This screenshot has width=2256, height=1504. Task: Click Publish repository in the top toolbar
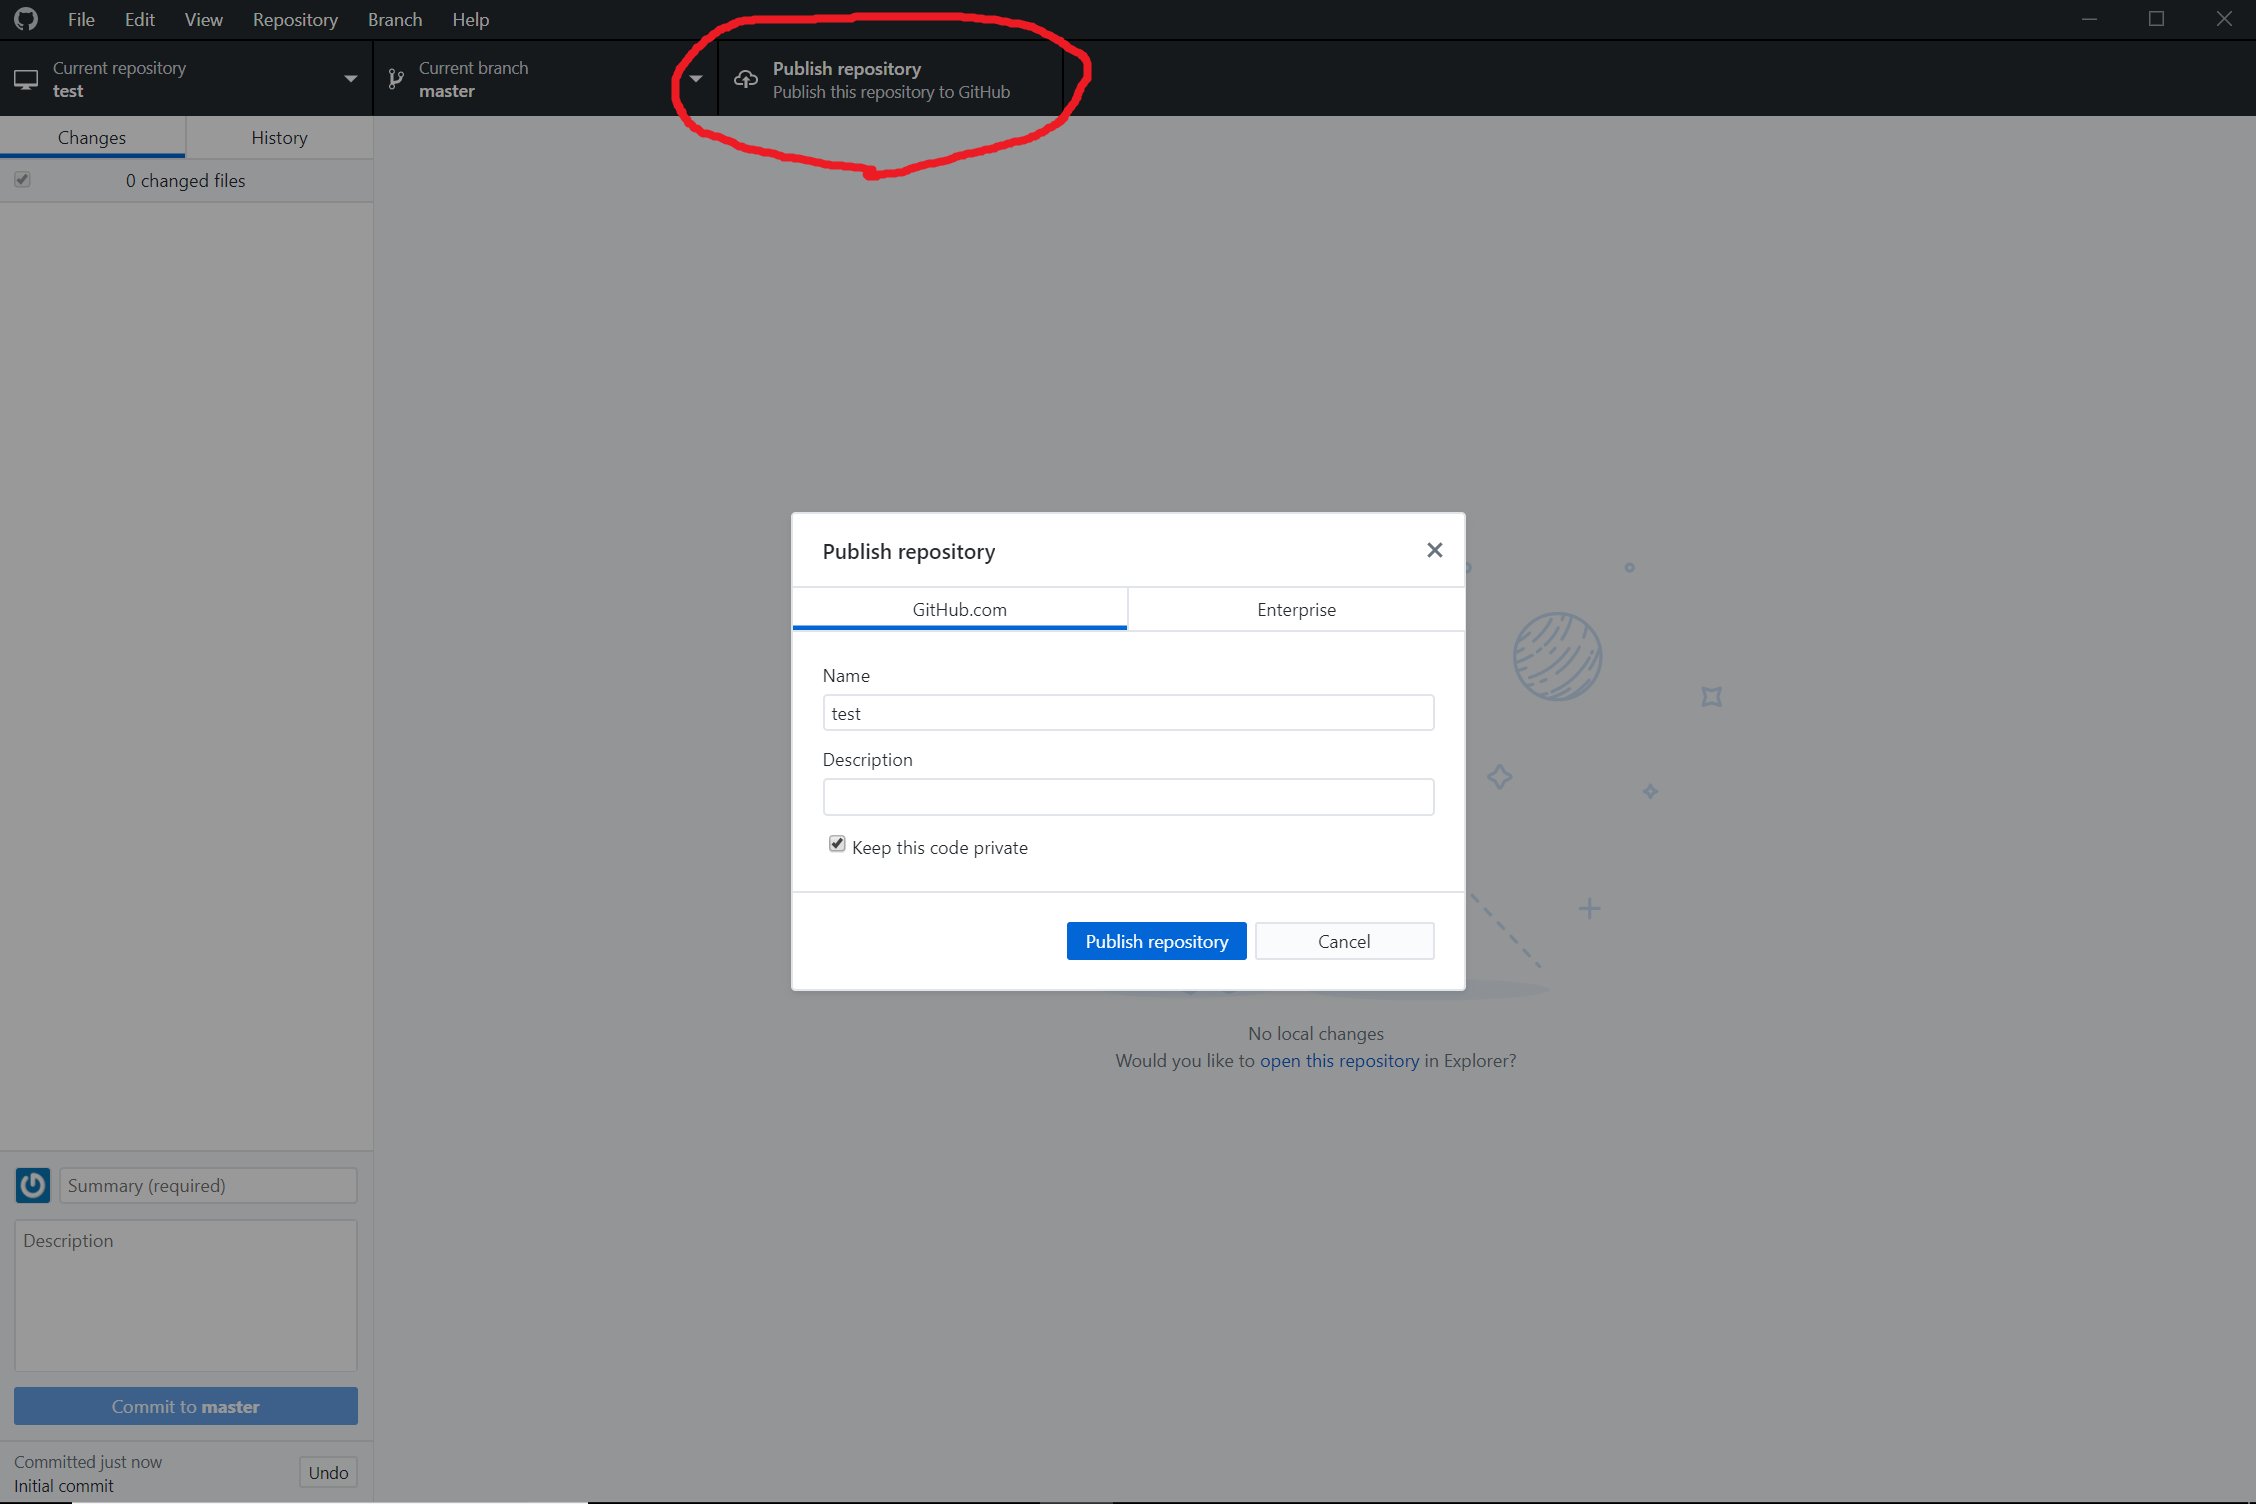(x=890, y=79)
